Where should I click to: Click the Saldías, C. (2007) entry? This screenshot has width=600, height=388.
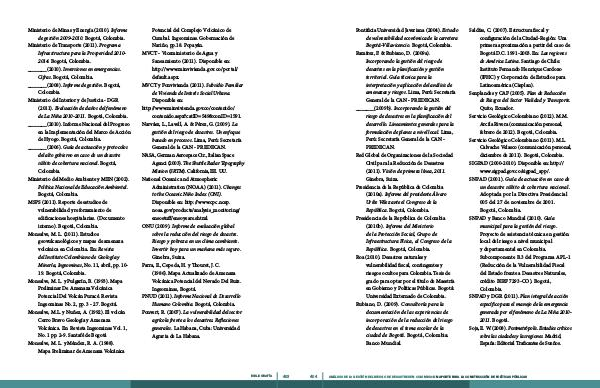click(x=520, y=57)
